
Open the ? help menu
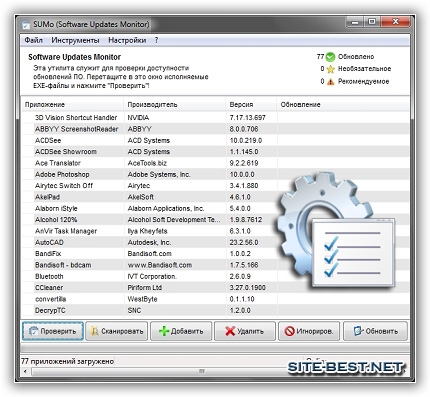(x=156, y=40)
